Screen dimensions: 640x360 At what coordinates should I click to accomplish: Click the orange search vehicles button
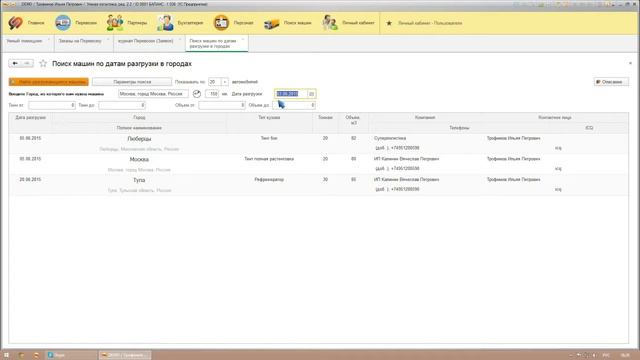pyautogui.click(x=49, y=82)
